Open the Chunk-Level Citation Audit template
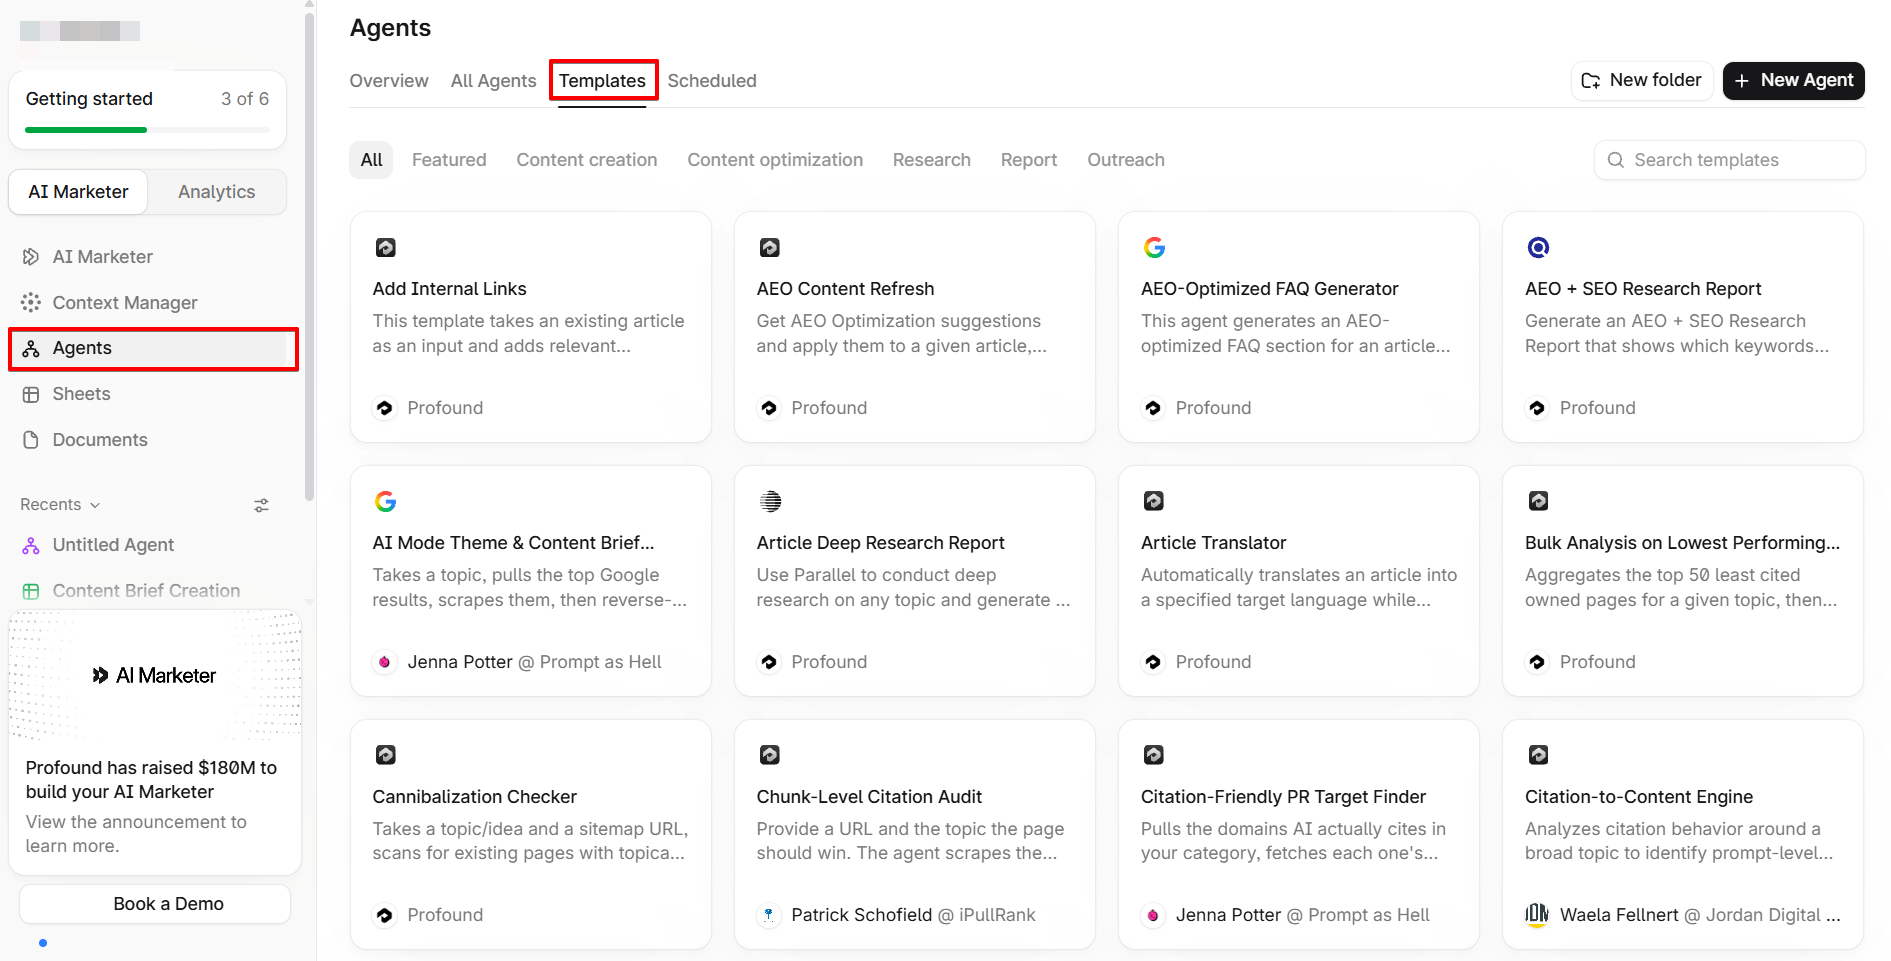1891x961 pixels. point(915,834)
